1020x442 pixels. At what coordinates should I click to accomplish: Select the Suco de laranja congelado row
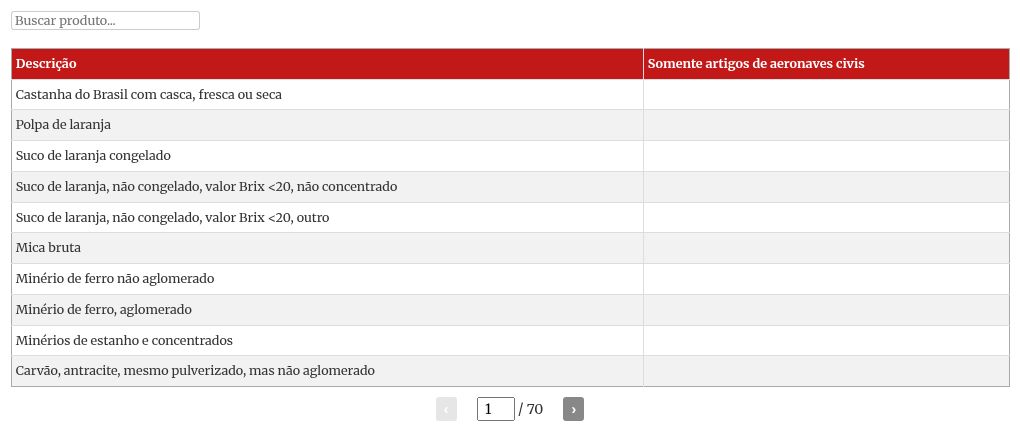94,156
